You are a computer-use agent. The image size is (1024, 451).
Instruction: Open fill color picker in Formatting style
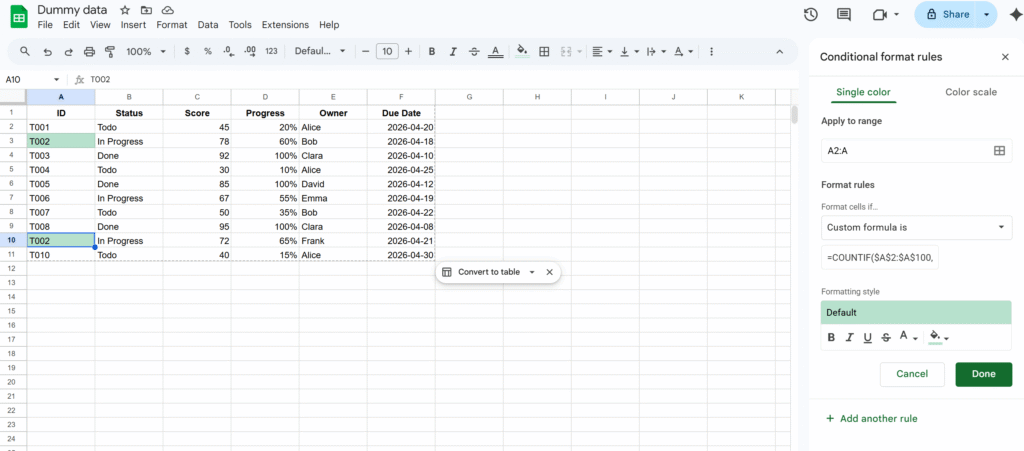[x=937, y=337]
